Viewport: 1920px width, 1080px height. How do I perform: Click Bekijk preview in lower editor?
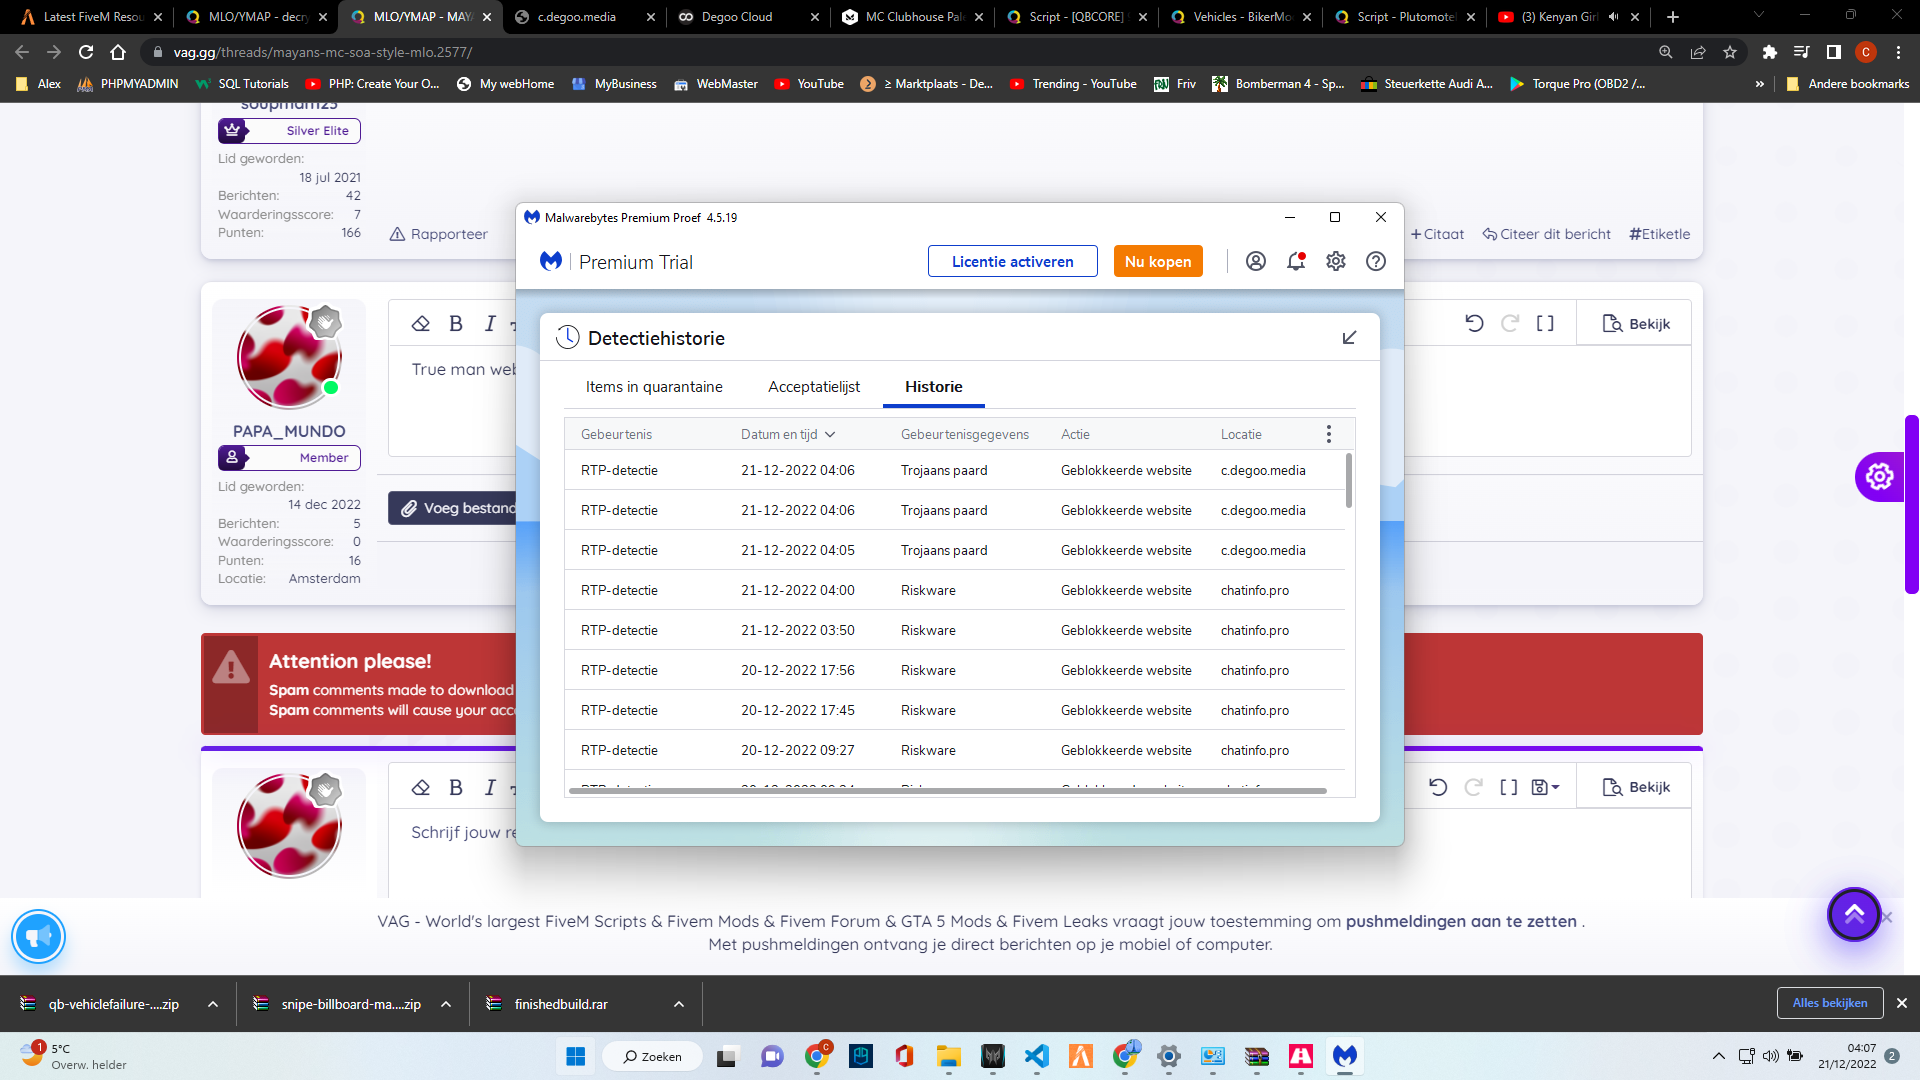[x=1636, y=787]
